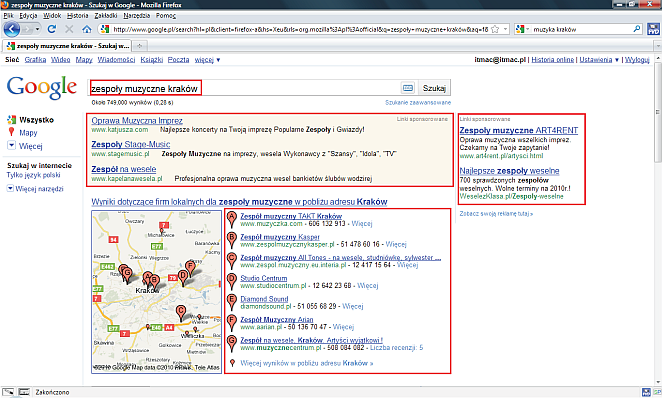Open Studio Centrum result link
Image resolution: width=662 pixels, height=398 pixels.
[x=263, y=278]
